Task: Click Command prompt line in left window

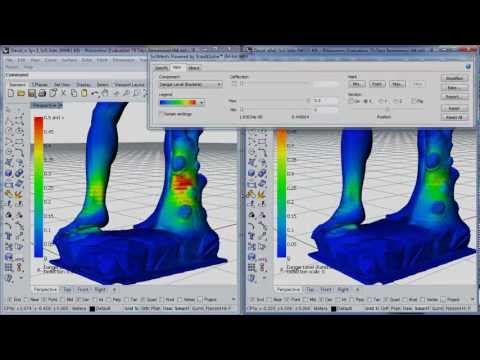Action: click(x=77, y=75)
